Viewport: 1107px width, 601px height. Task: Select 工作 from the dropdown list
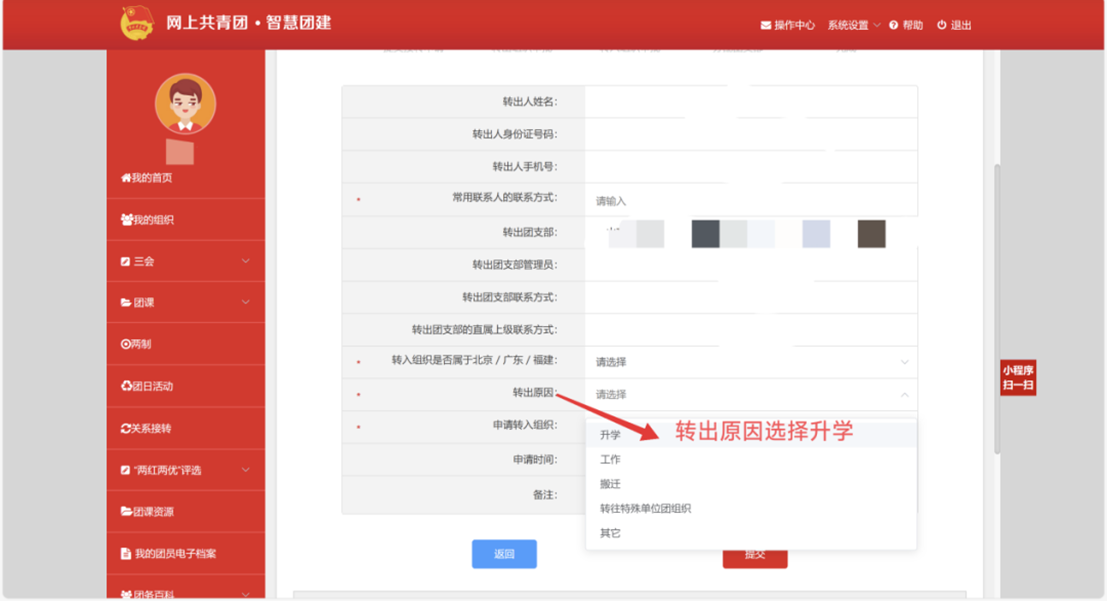[611, 460]
